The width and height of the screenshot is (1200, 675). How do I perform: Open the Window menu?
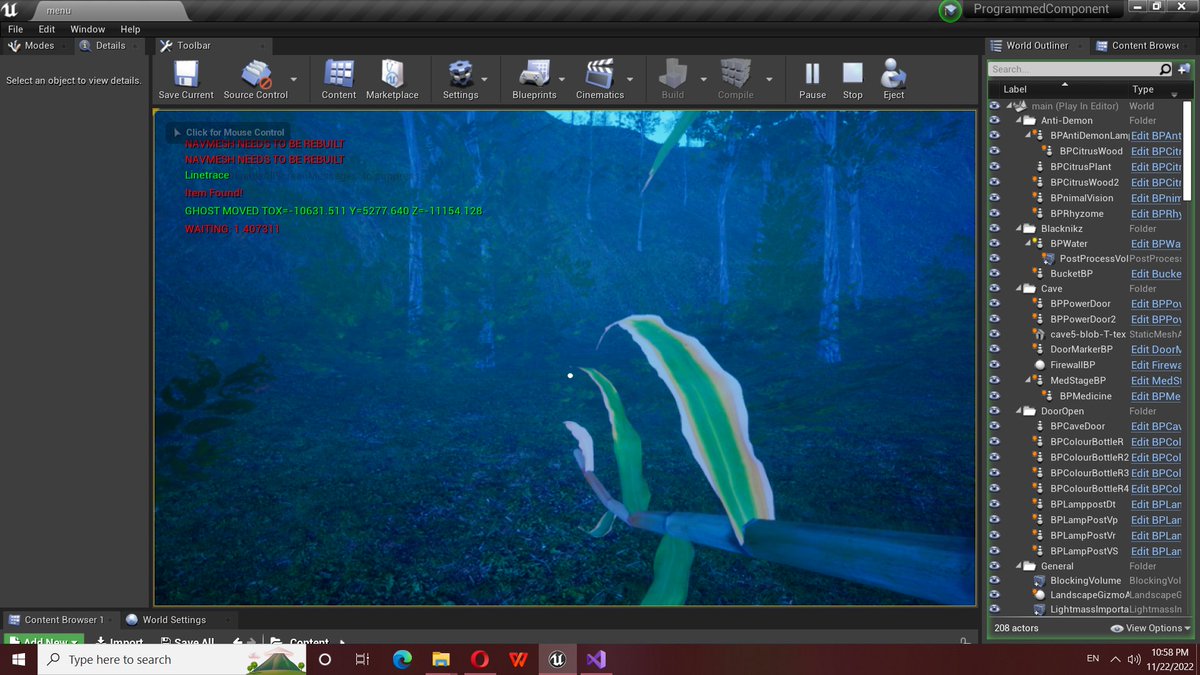[88, 29]
